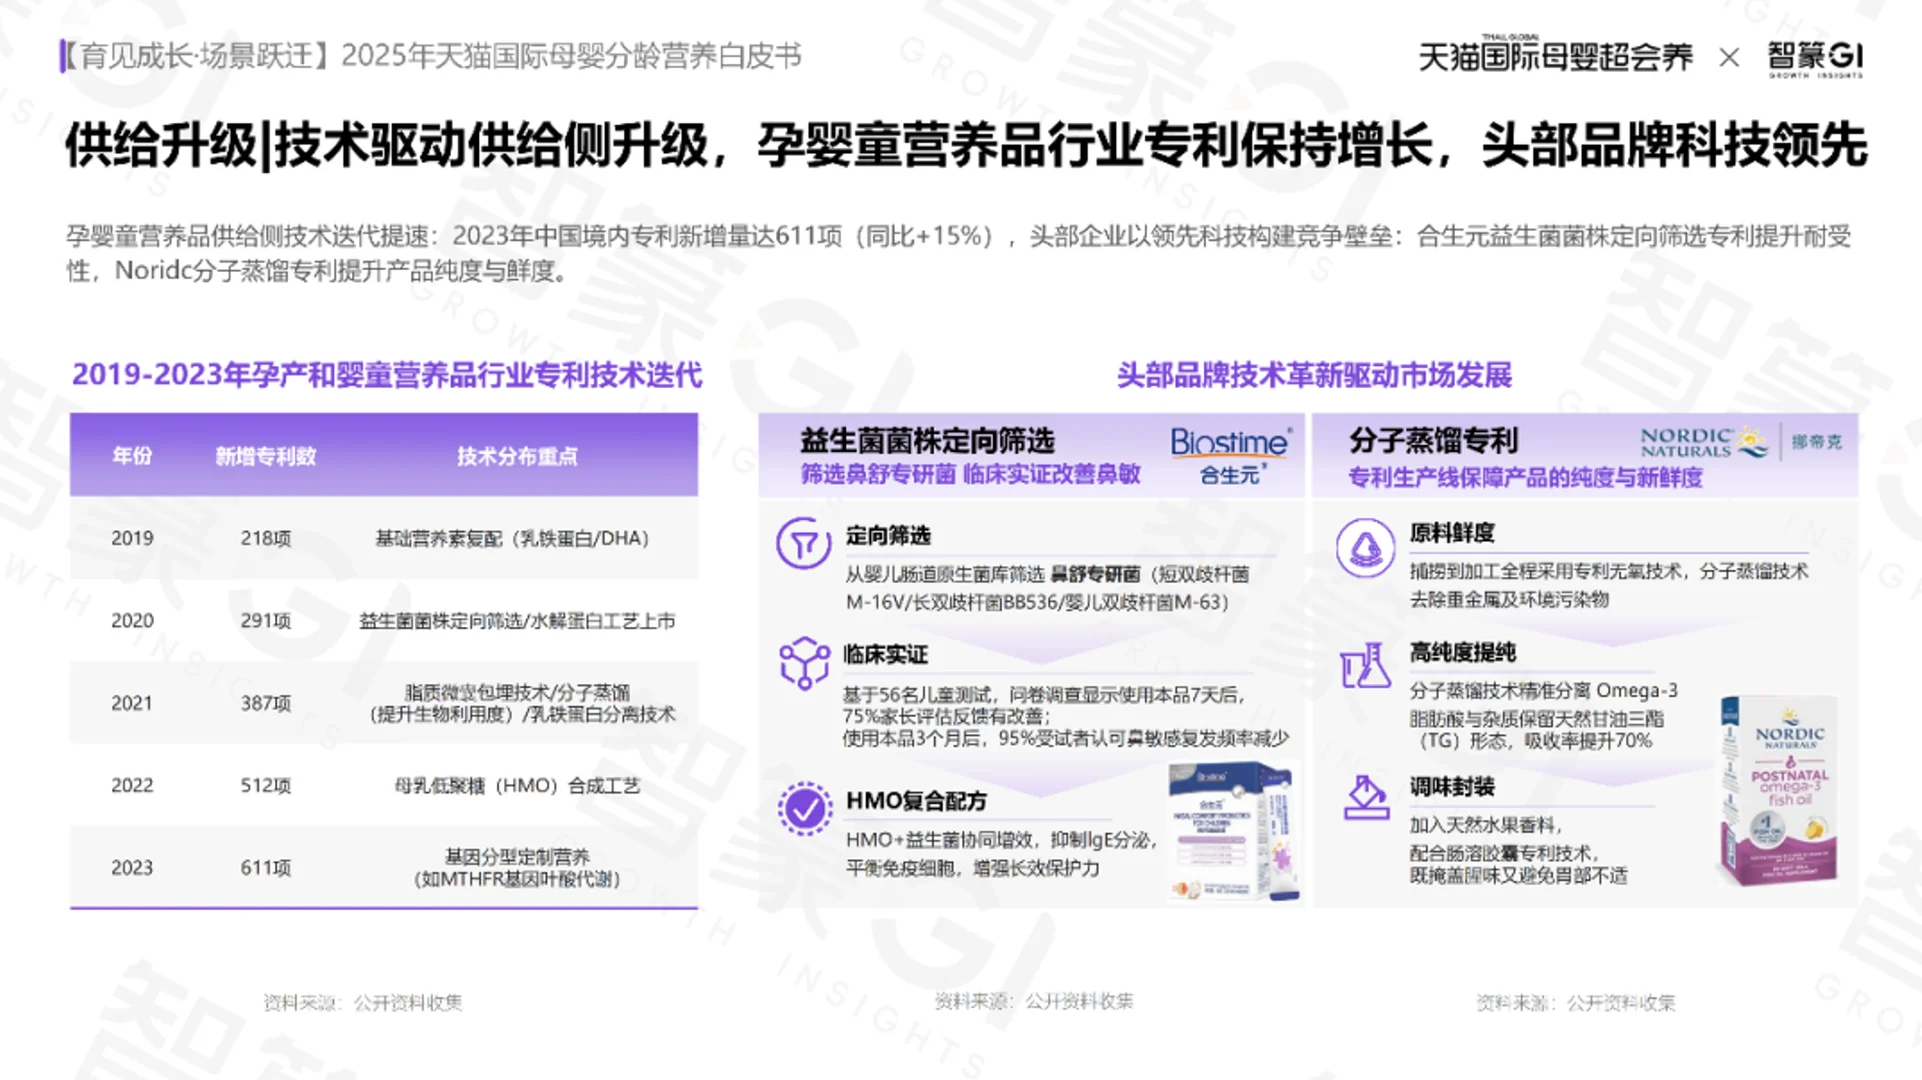Click the 高纯度提纯 section label

(1463, 652)
